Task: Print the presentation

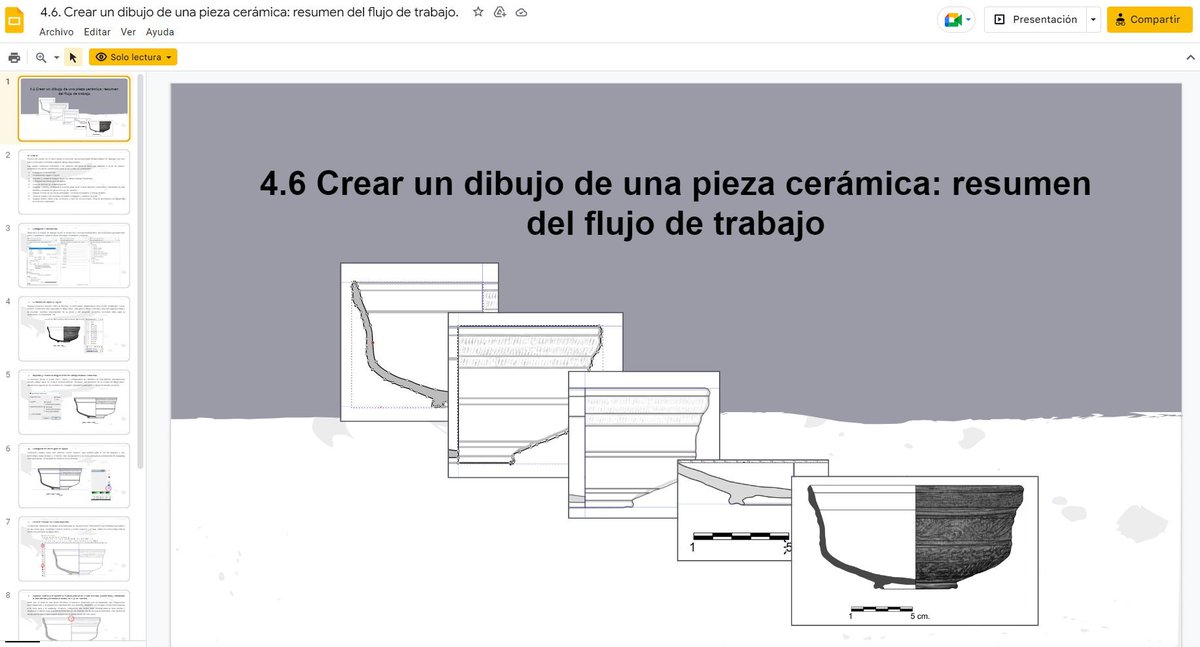Action: click(x=14, y=57)
